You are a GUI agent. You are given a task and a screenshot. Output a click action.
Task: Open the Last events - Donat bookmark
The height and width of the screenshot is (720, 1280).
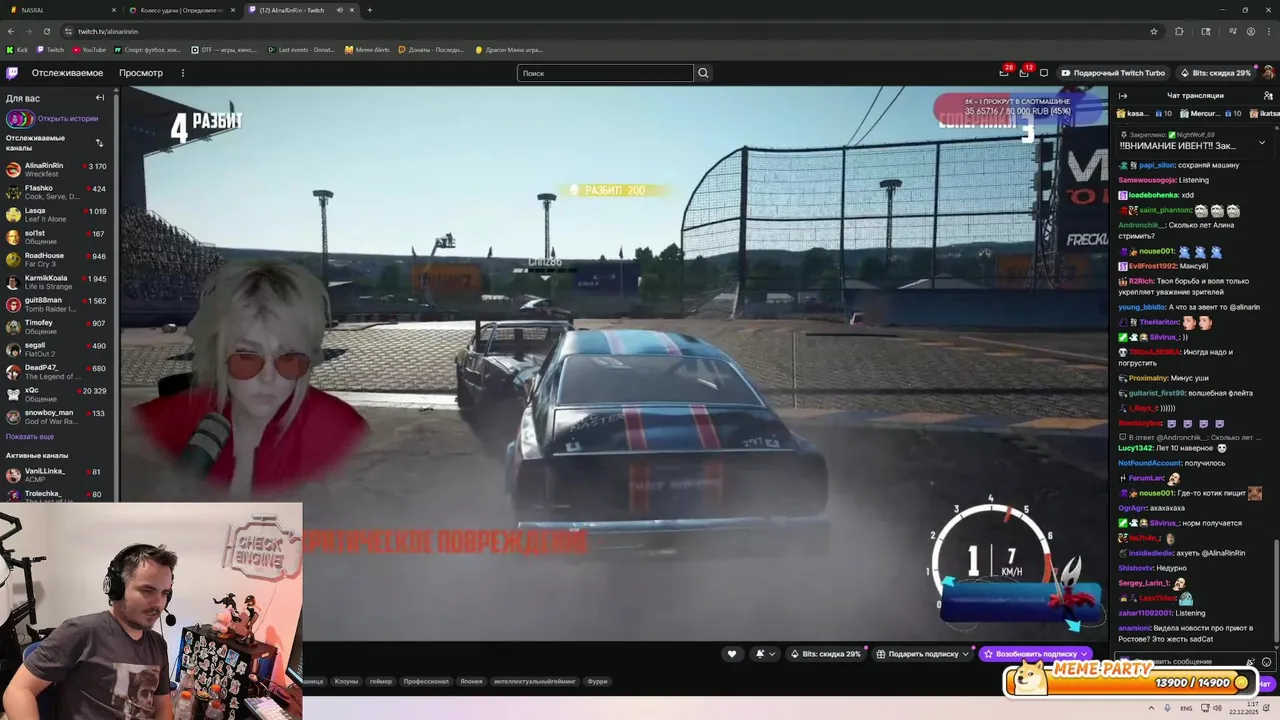click(x=301, y=50)
